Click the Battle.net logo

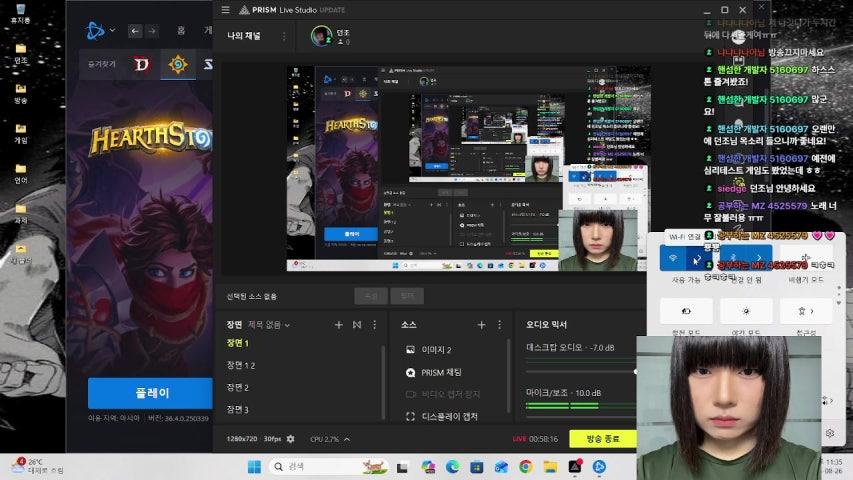pos(95,30)
